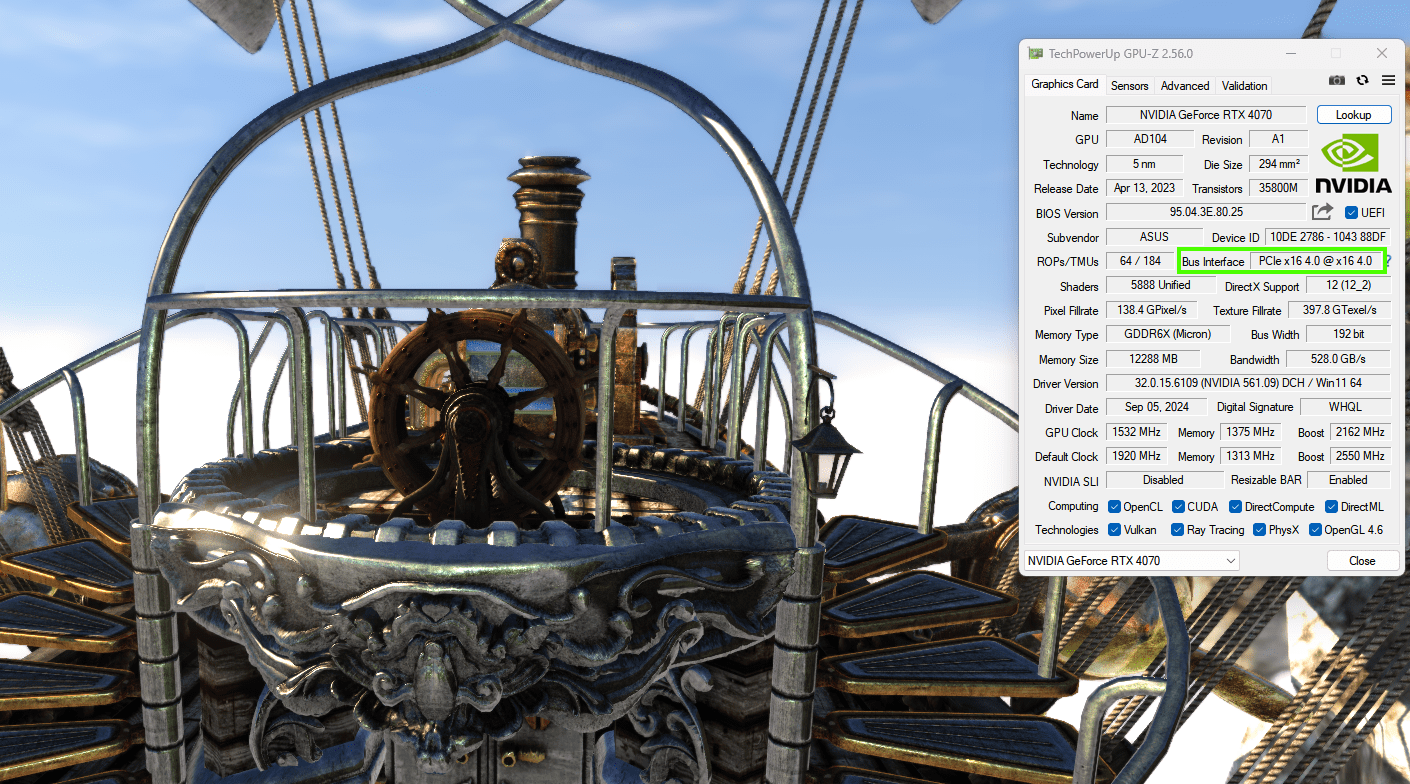Open the GPU-Z hamburger menu
Image resolution: width=1410 pixels, height=784 pixels.
coord(1388,80)
